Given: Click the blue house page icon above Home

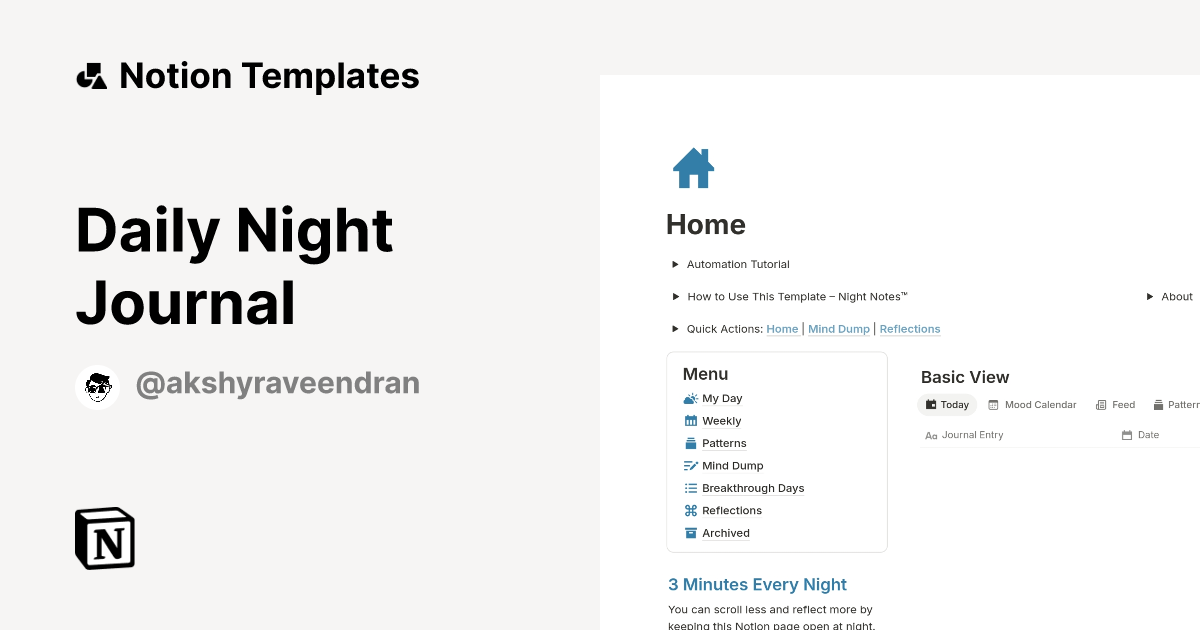Looking at the screenshot, I should pyautogui.click(x=693, y=168).
